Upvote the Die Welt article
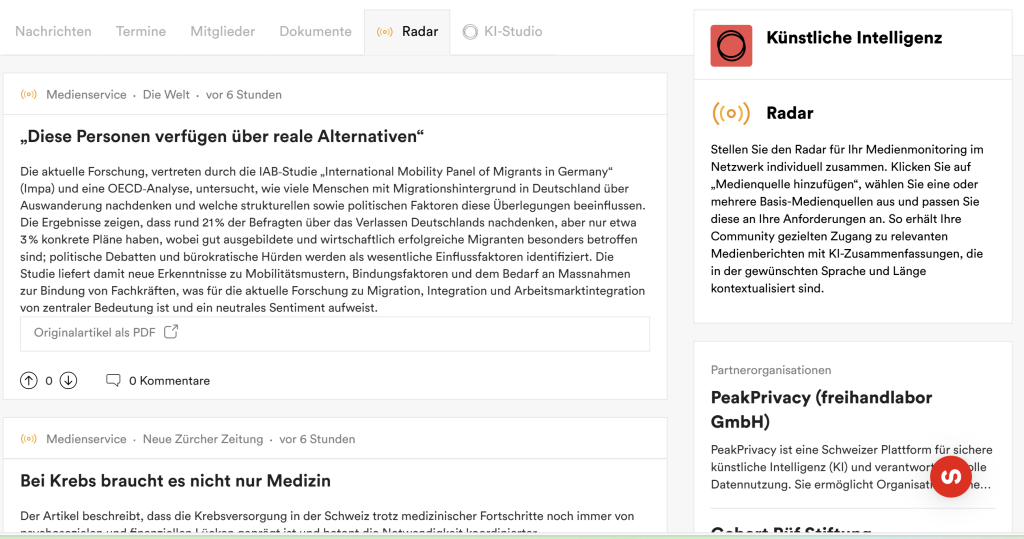 pos(29,380)
